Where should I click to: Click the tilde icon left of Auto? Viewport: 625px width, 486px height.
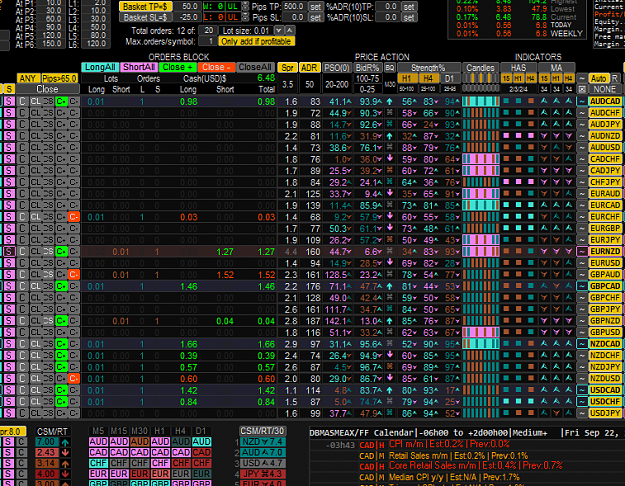pos(582,78)
